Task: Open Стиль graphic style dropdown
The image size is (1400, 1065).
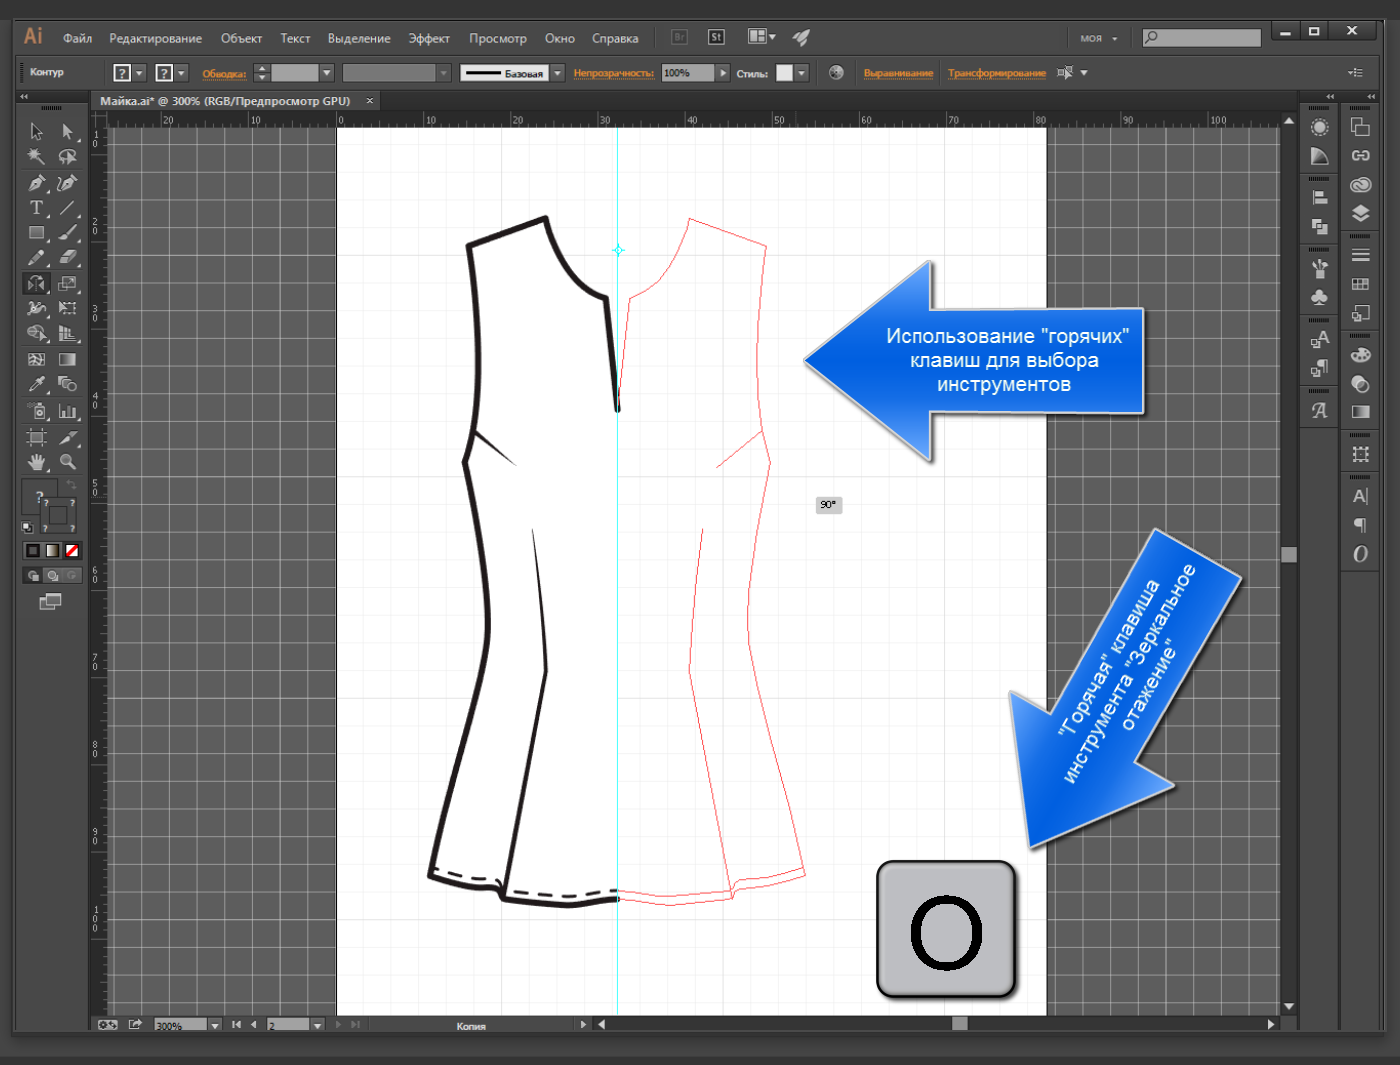Action: 801,73
